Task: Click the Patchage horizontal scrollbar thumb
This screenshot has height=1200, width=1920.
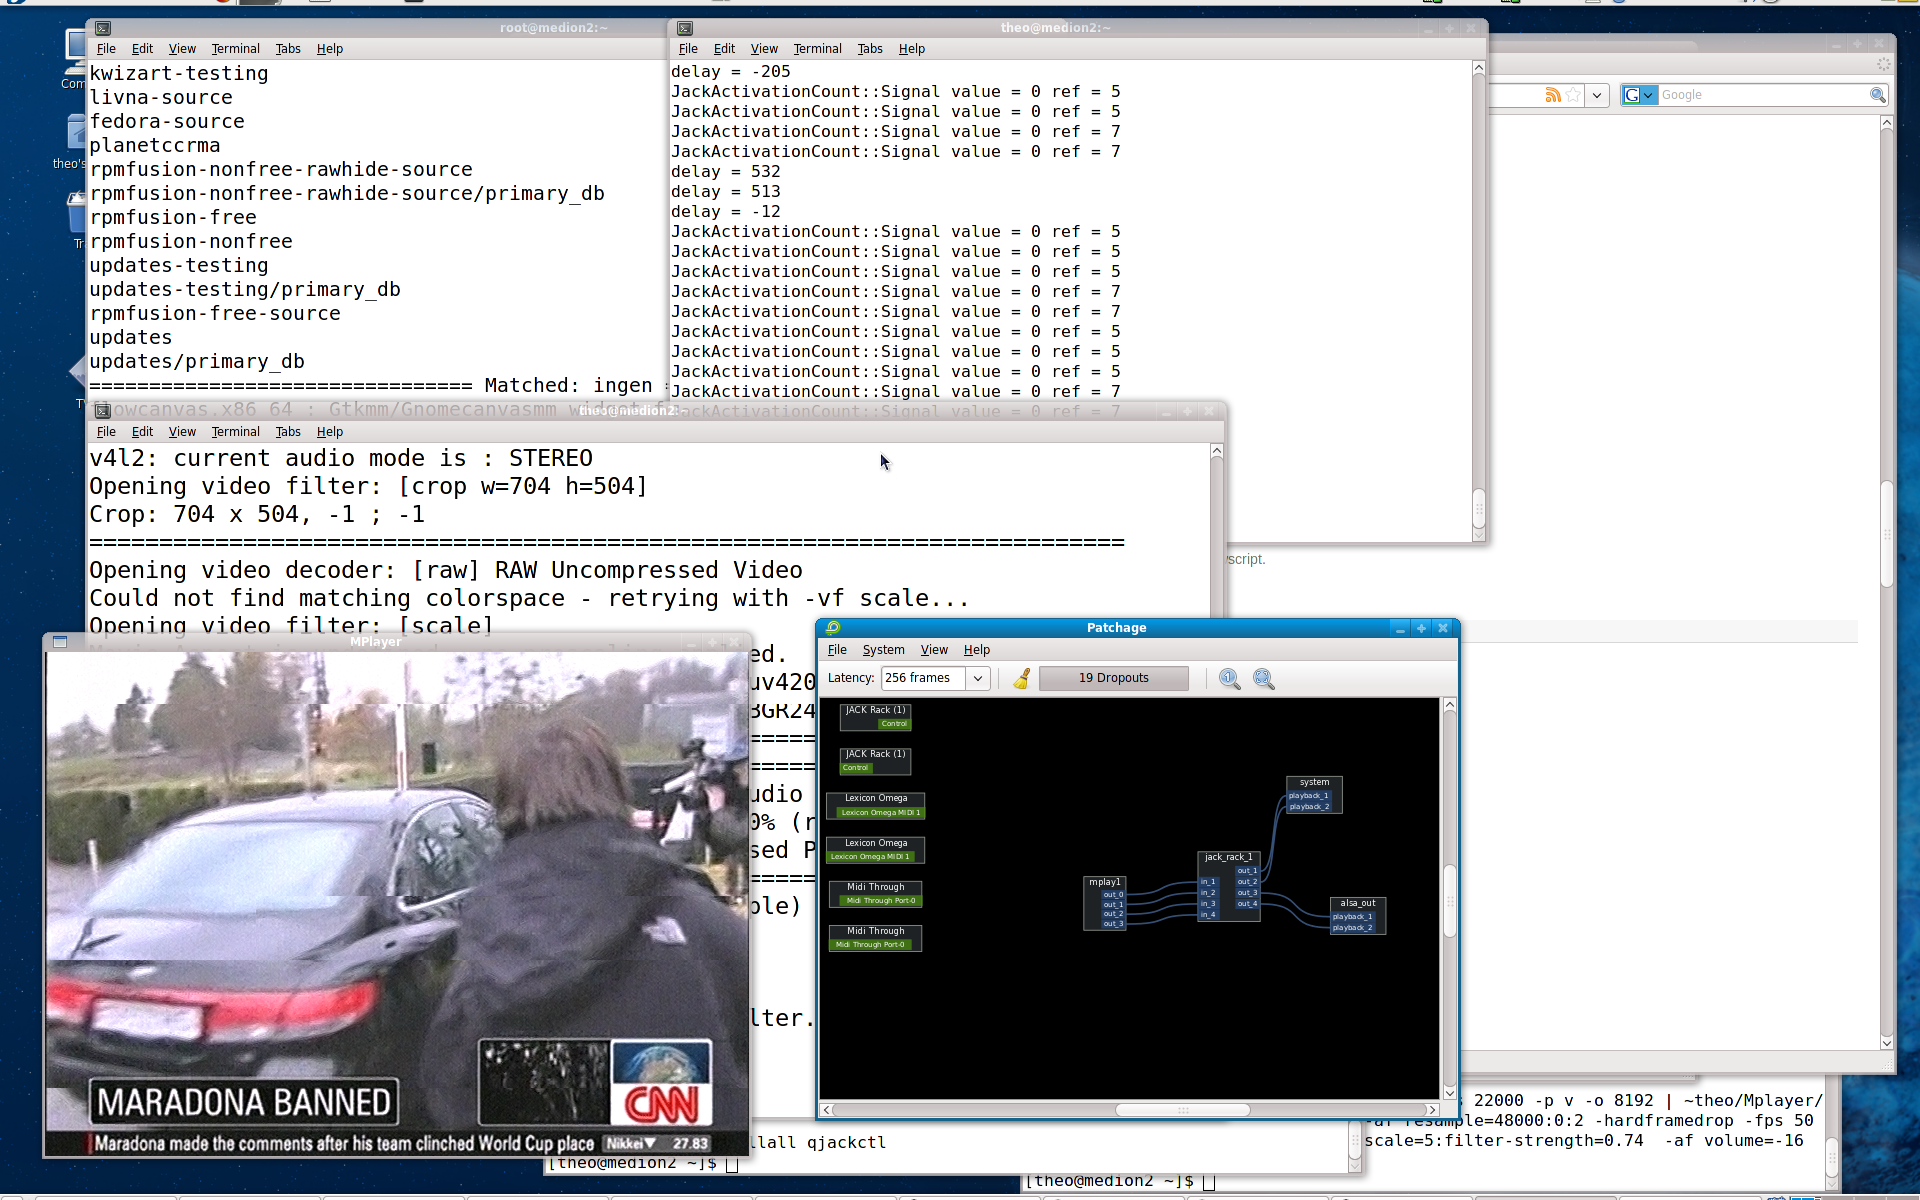Action: 1183,1110
